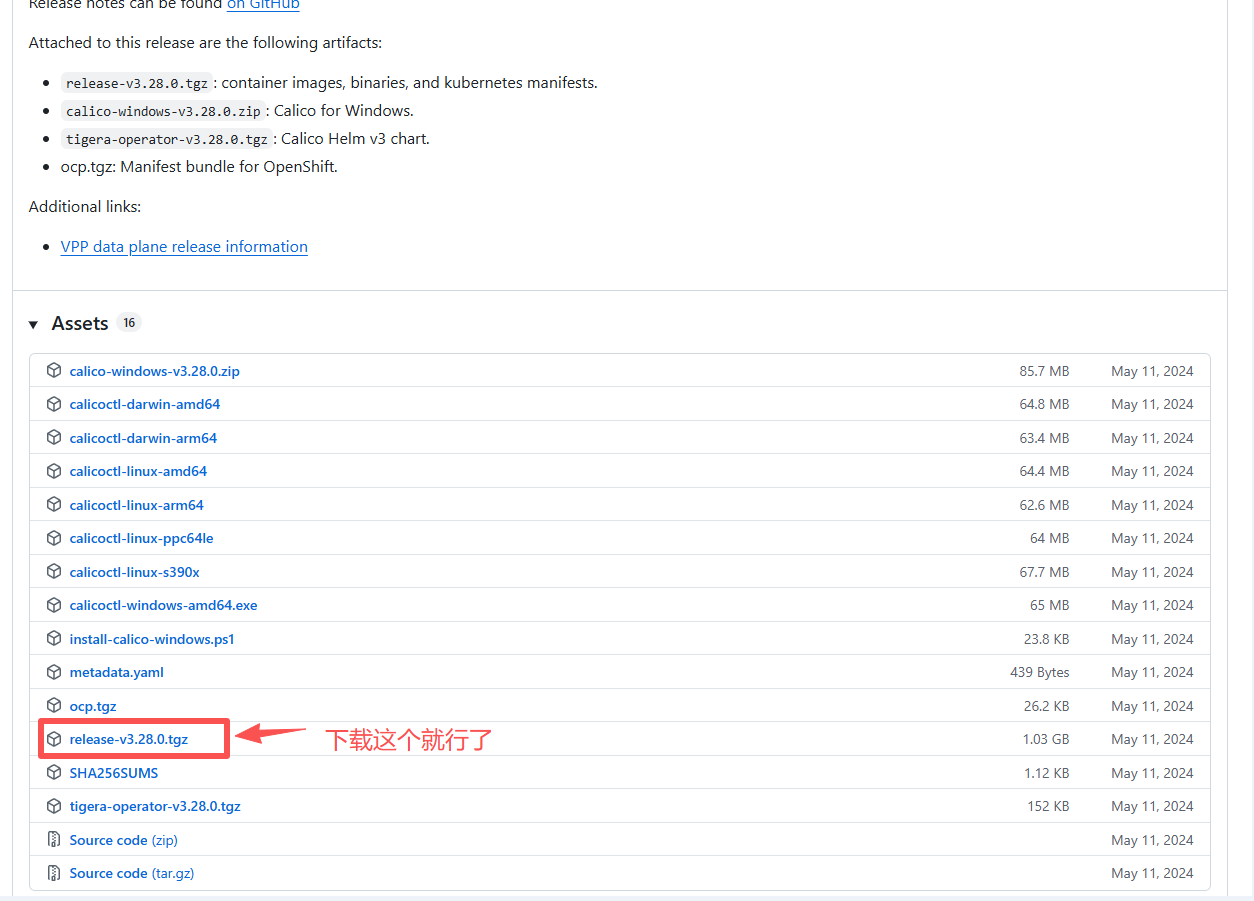Click the 152 KB size value
This screenshot has width=1254, height=901.
point(1048,806)
